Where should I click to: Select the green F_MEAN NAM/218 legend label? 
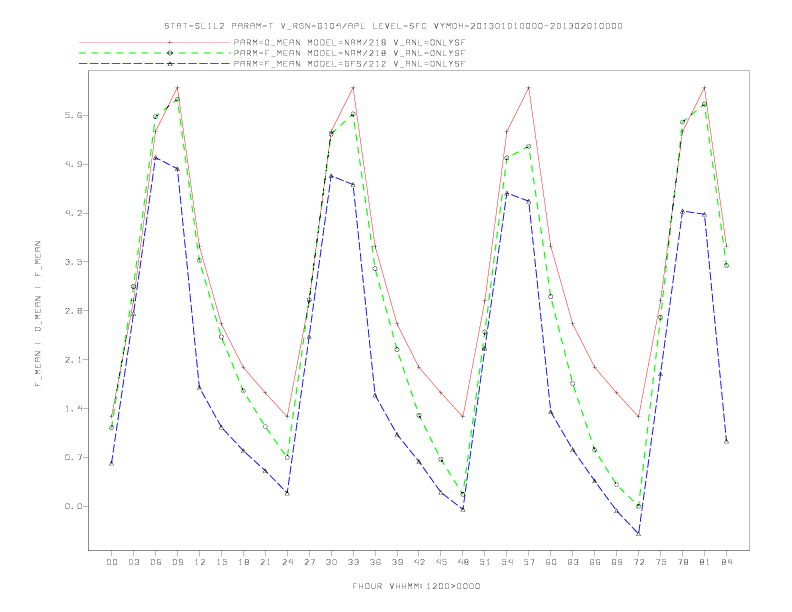[x=349, y=53]
